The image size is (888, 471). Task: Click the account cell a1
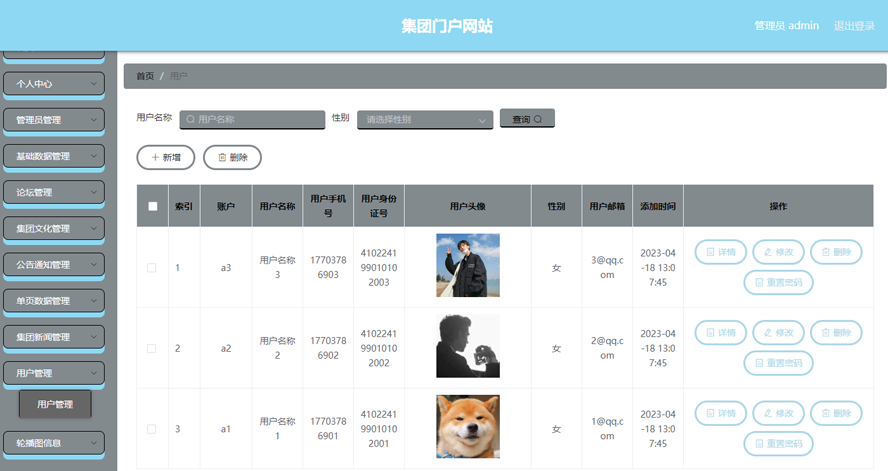(x=226, y=429)
